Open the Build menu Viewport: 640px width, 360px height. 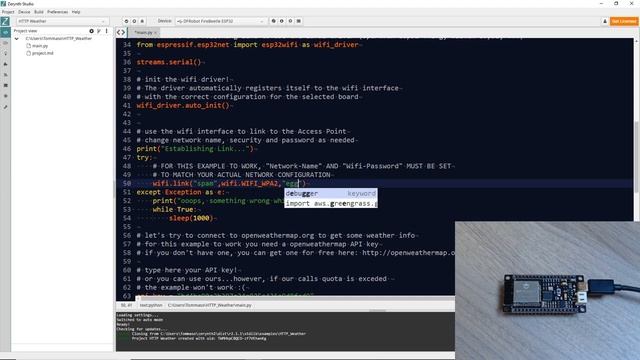coord(39,12)
